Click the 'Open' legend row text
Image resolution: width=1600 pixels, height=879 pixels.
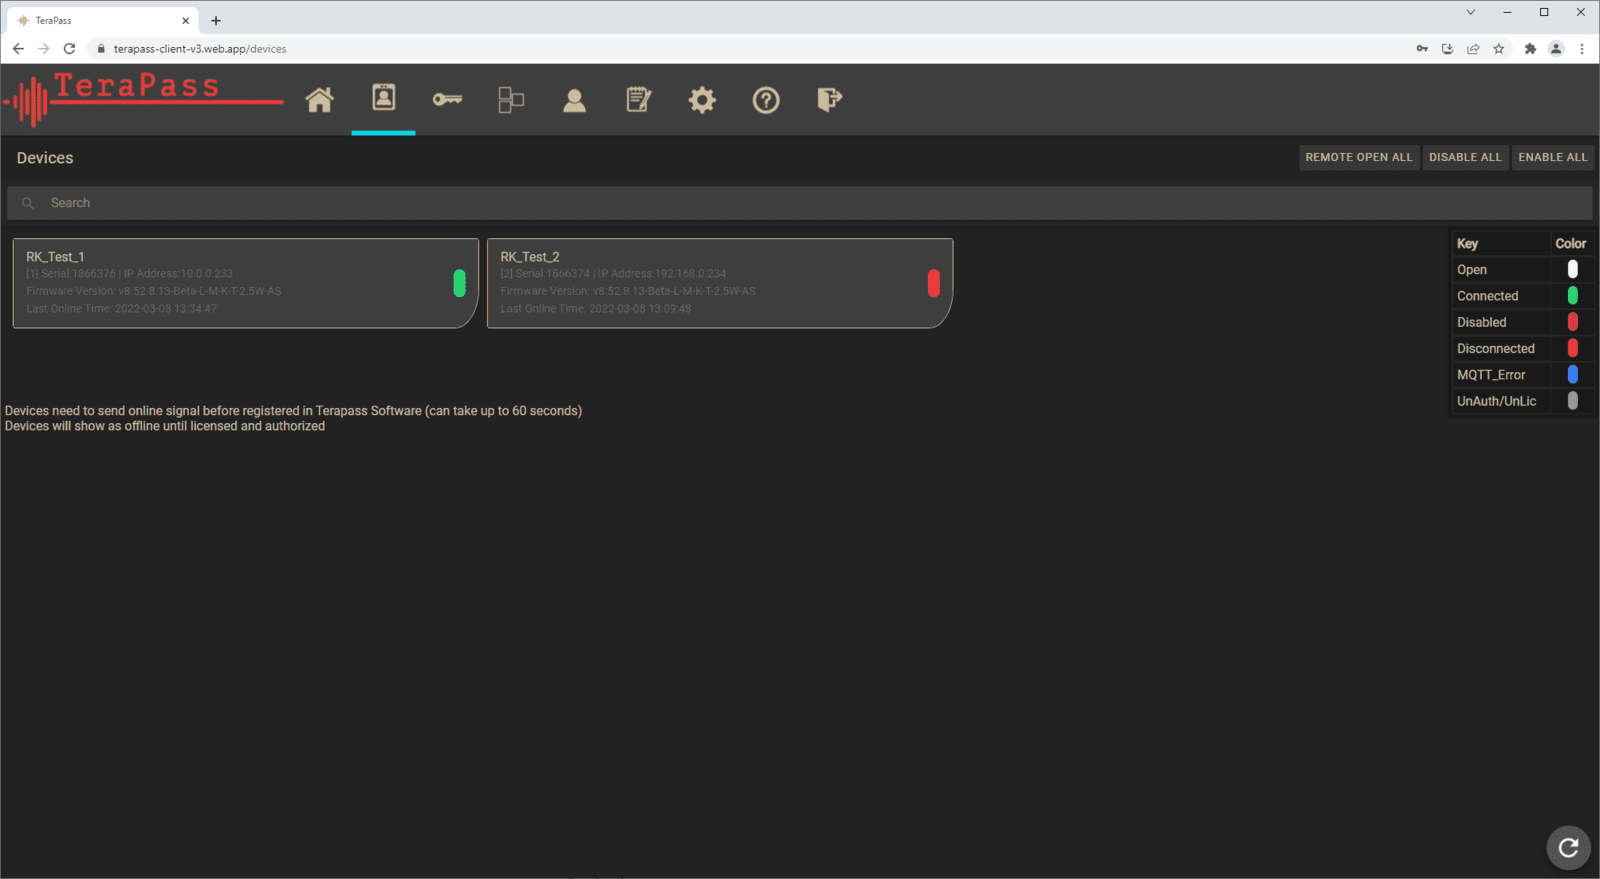(x=1472, y=270)
